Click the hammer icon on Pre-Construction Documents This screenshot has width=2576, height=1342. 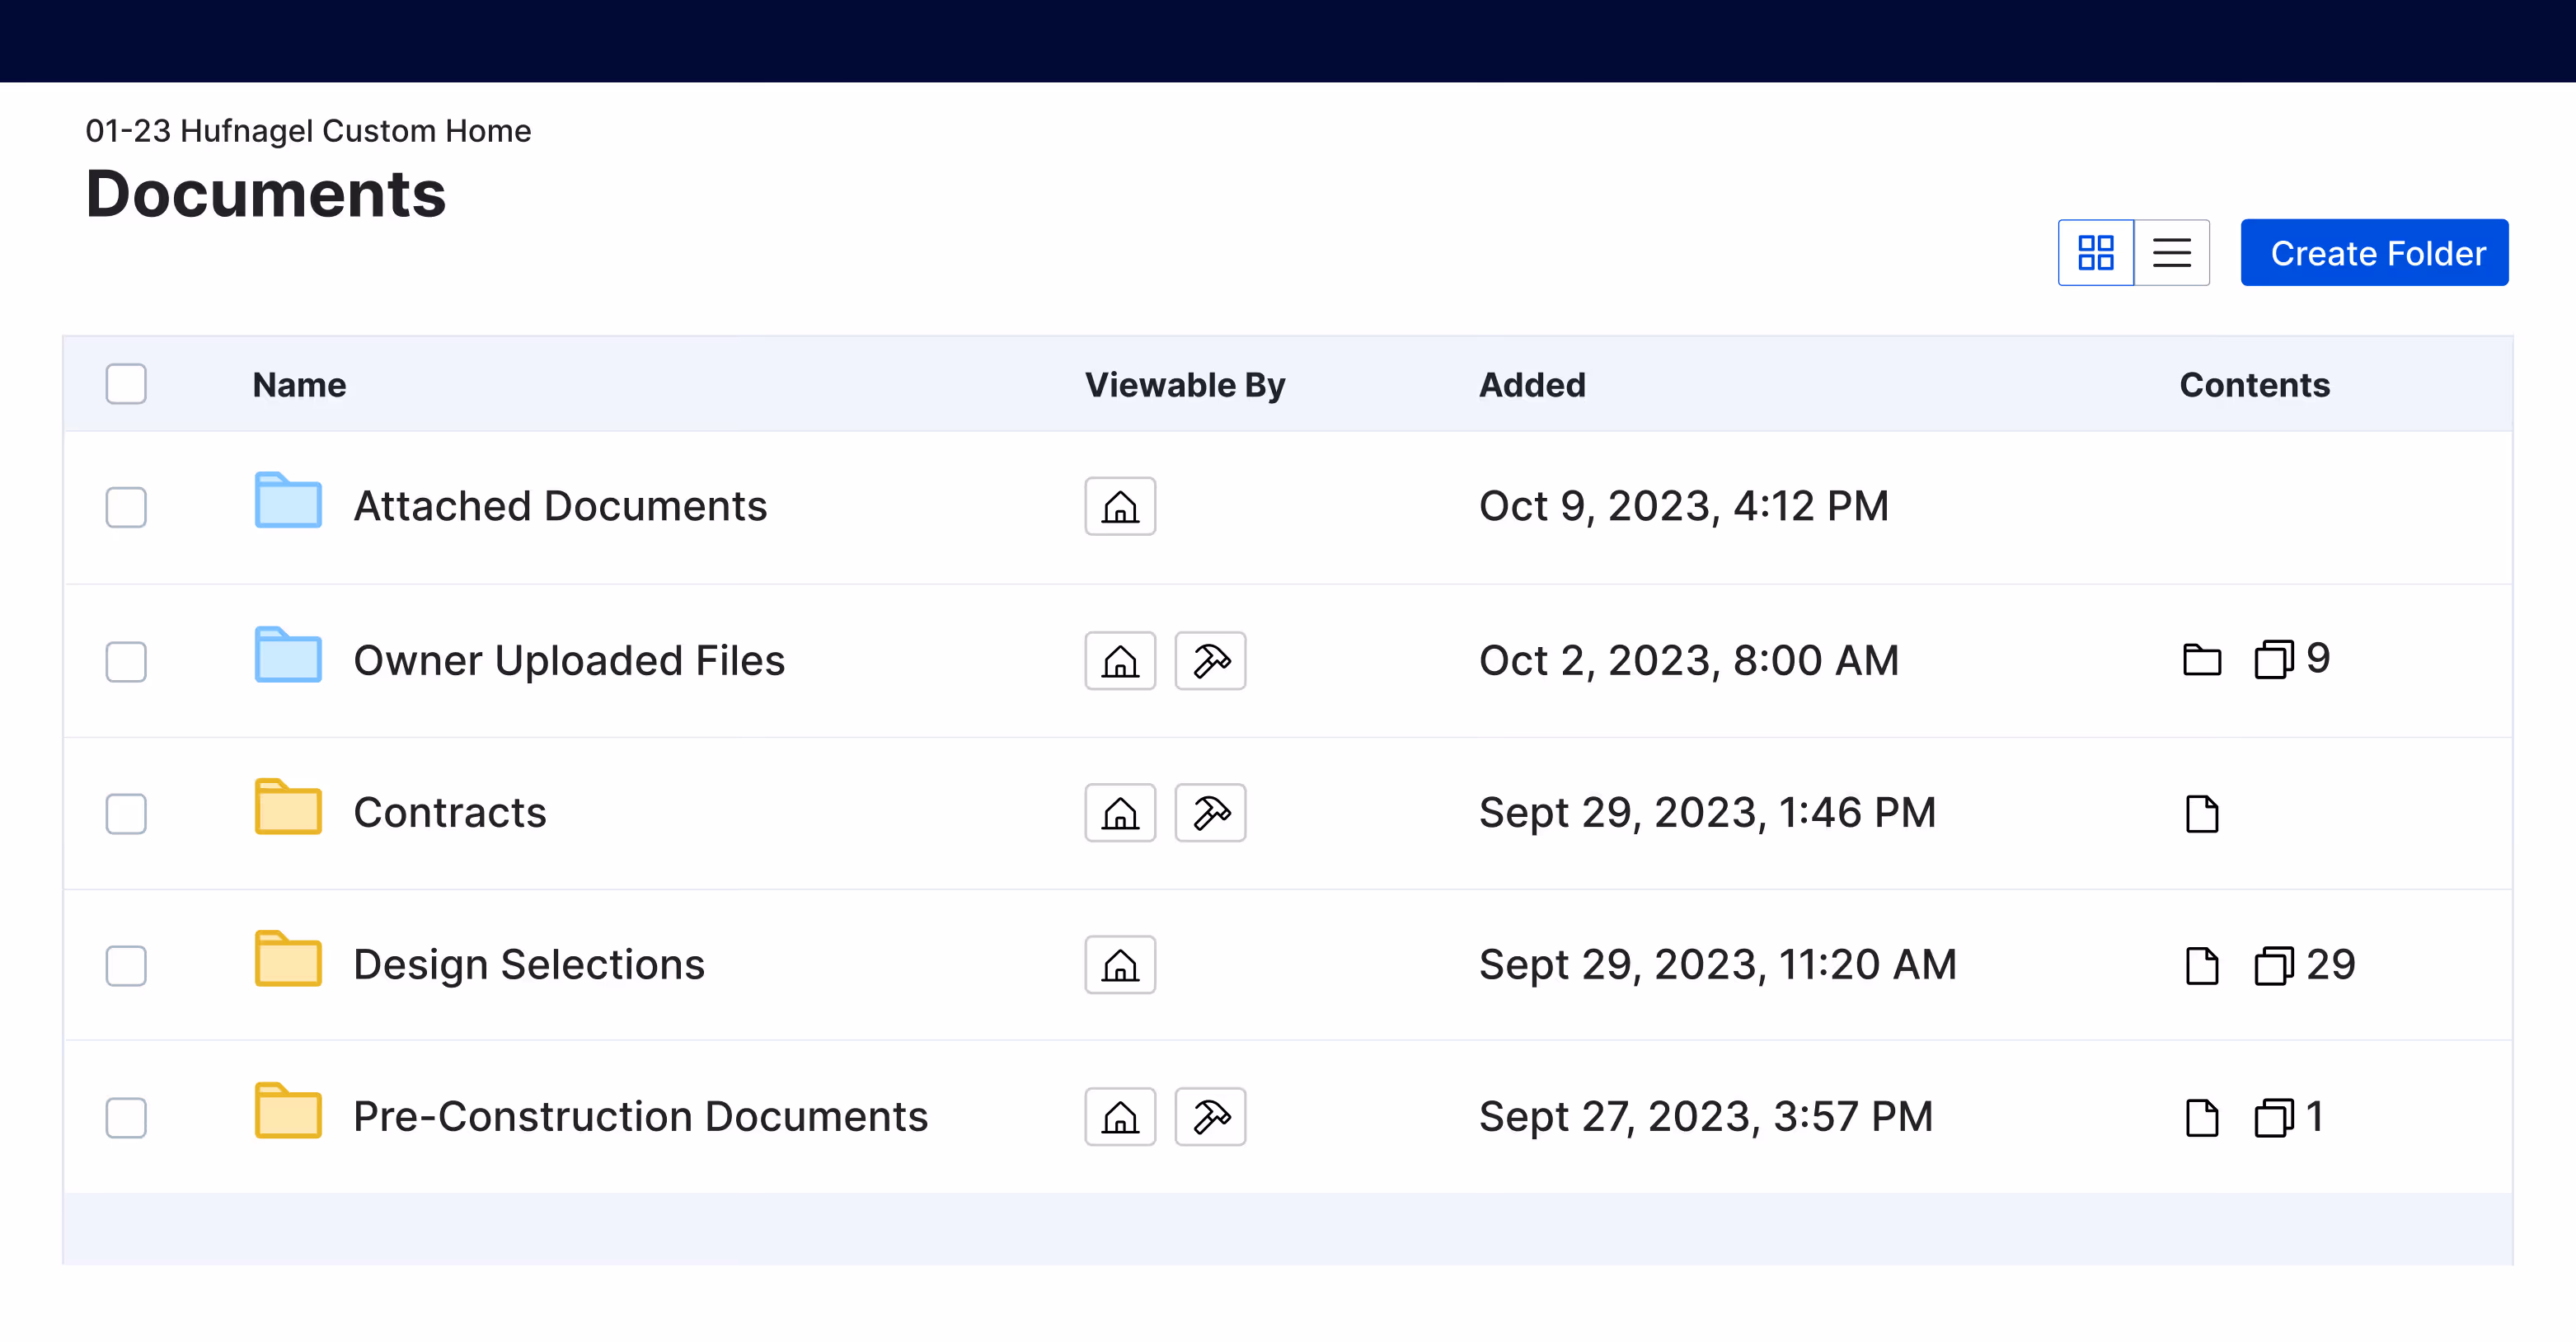[1210, 1116]
